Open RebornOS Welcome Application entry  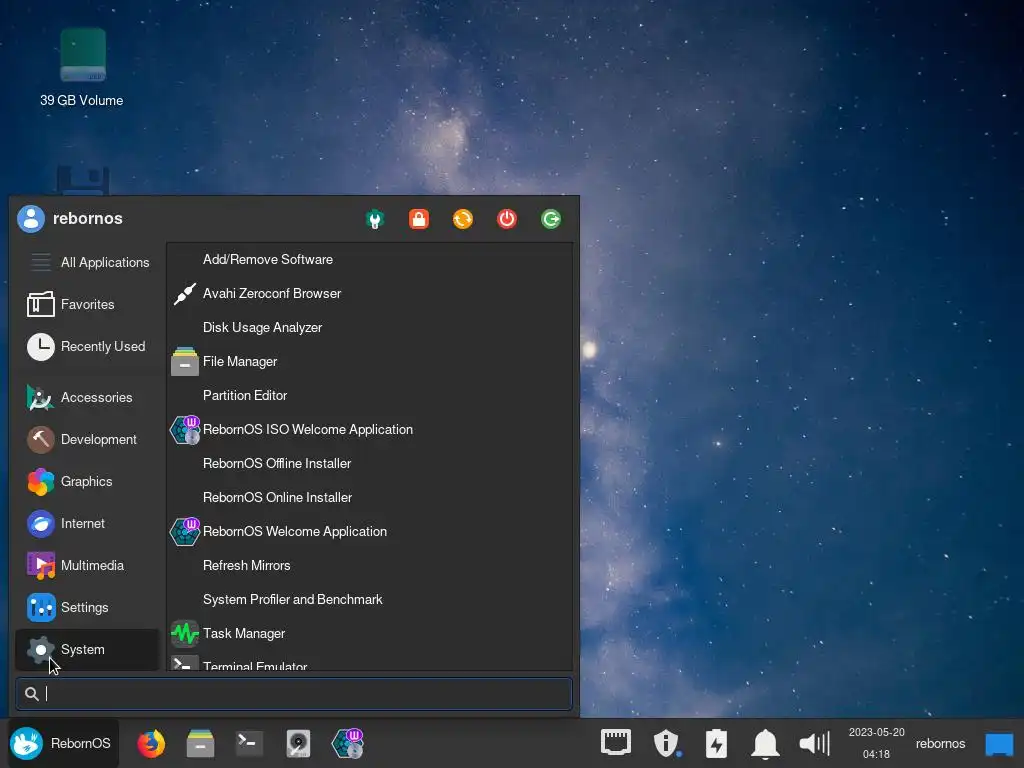pos(370,532)
